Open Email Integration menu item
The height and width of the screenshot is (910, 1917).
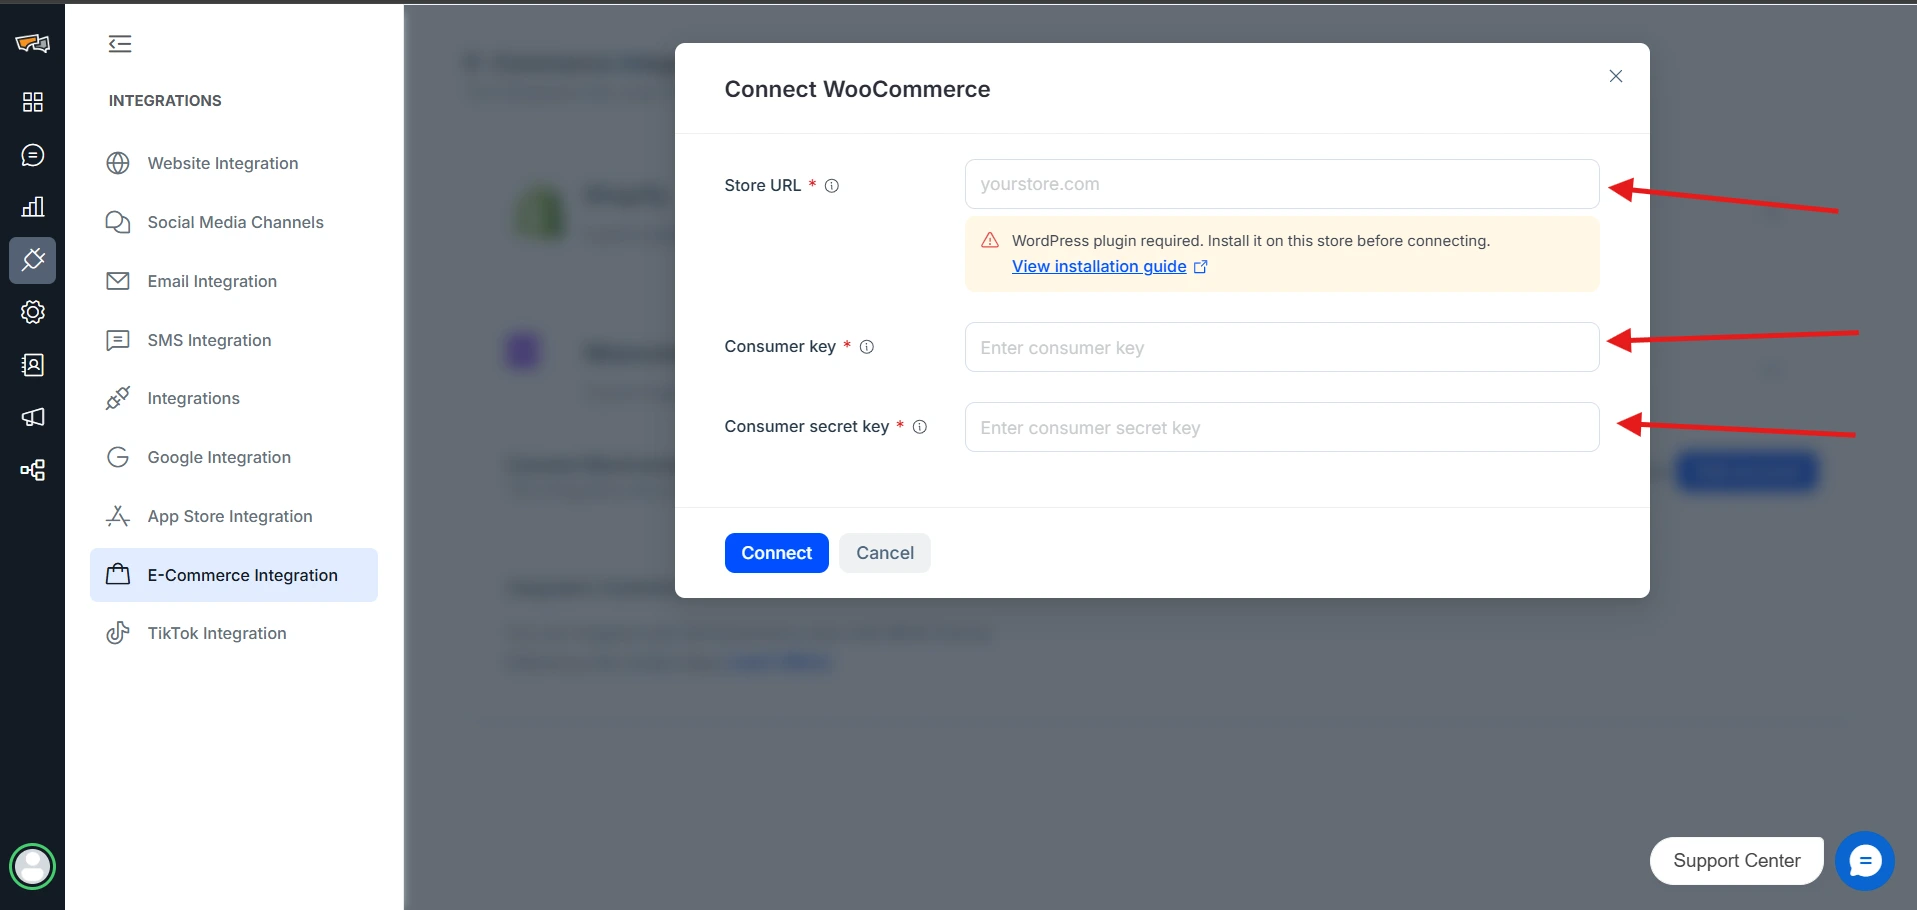tap(234, 281)
